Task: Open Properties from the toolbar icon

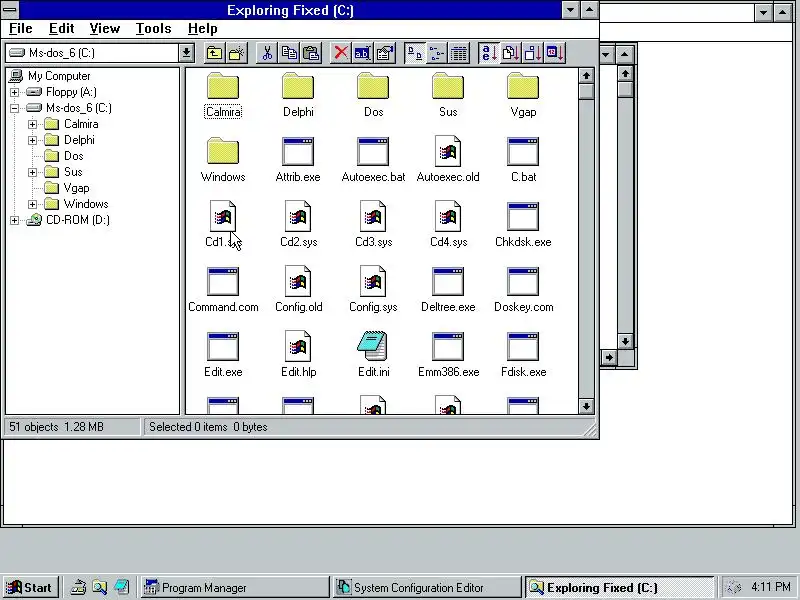Action: (x=385, y=53)
